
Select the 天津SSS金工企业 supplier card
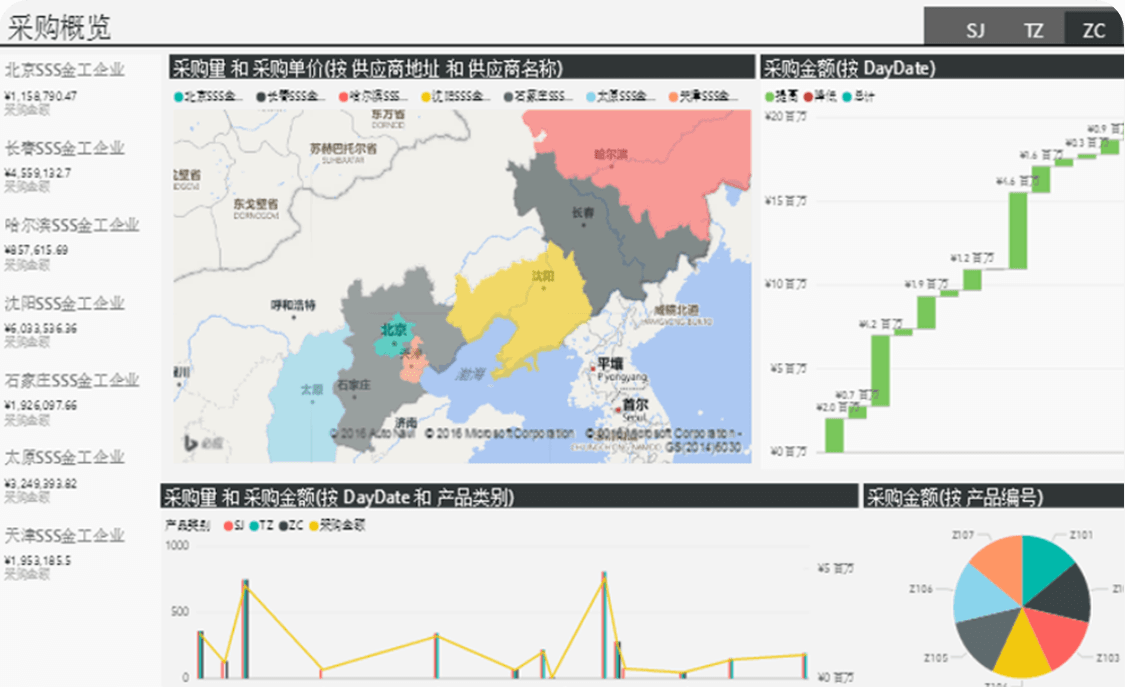click(x=65, y=554)
